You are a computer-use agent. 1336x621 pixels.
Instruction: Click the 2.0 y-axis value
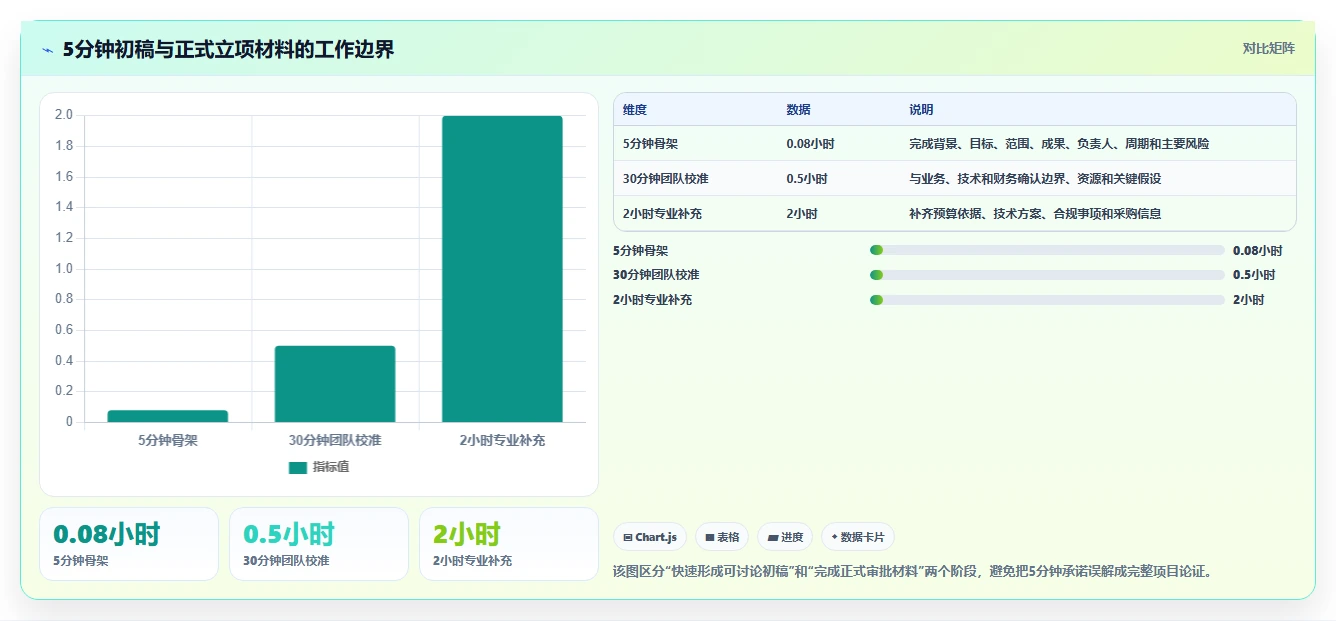pos(64,115)
